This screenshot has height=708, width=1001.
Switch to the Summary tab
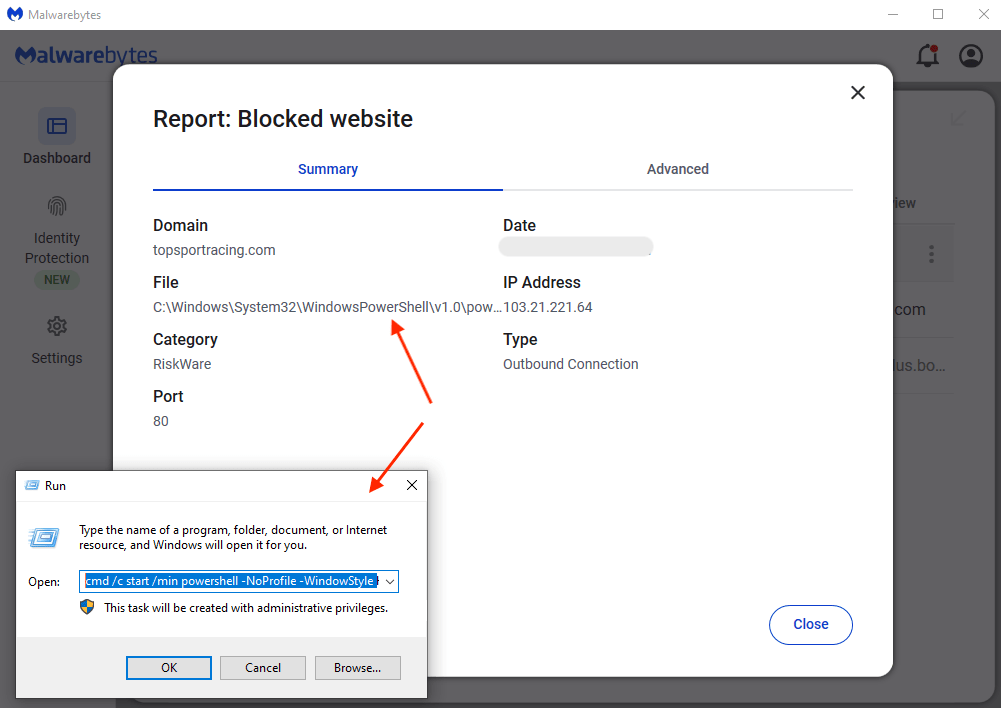pyautogui.click(x=327, y=169)
